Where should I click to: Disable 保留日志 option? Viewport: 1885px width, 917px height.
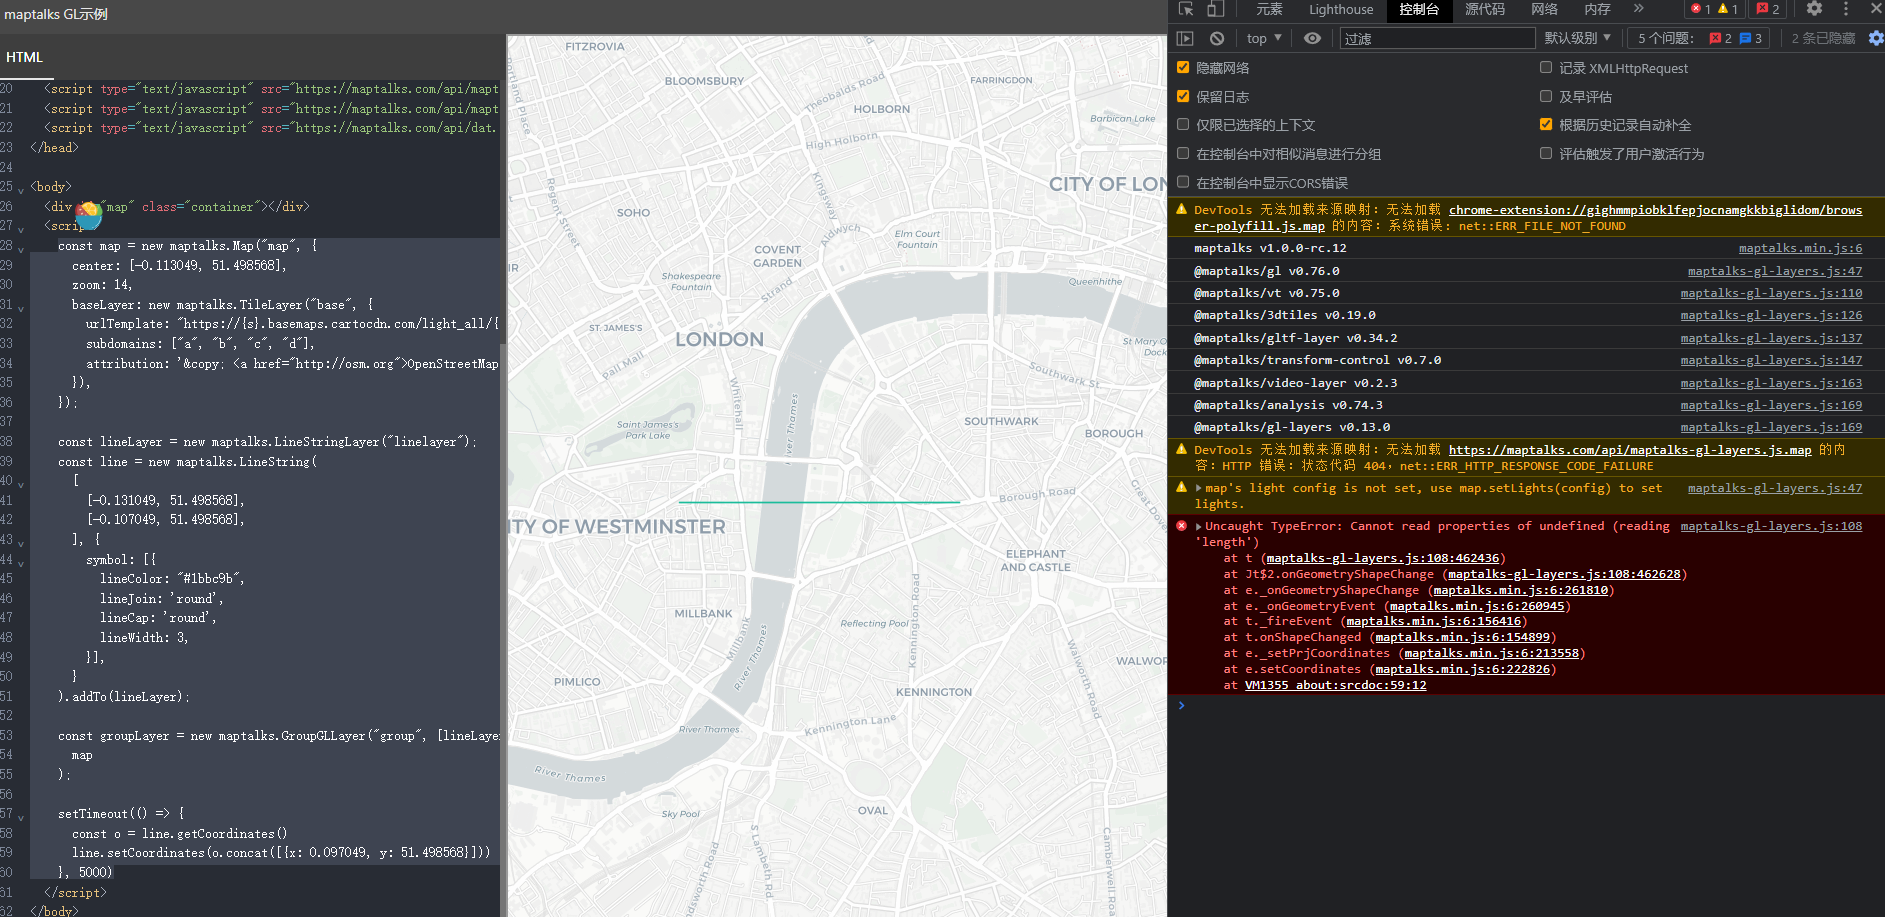pyautogui.click(x=1182, y=96)
